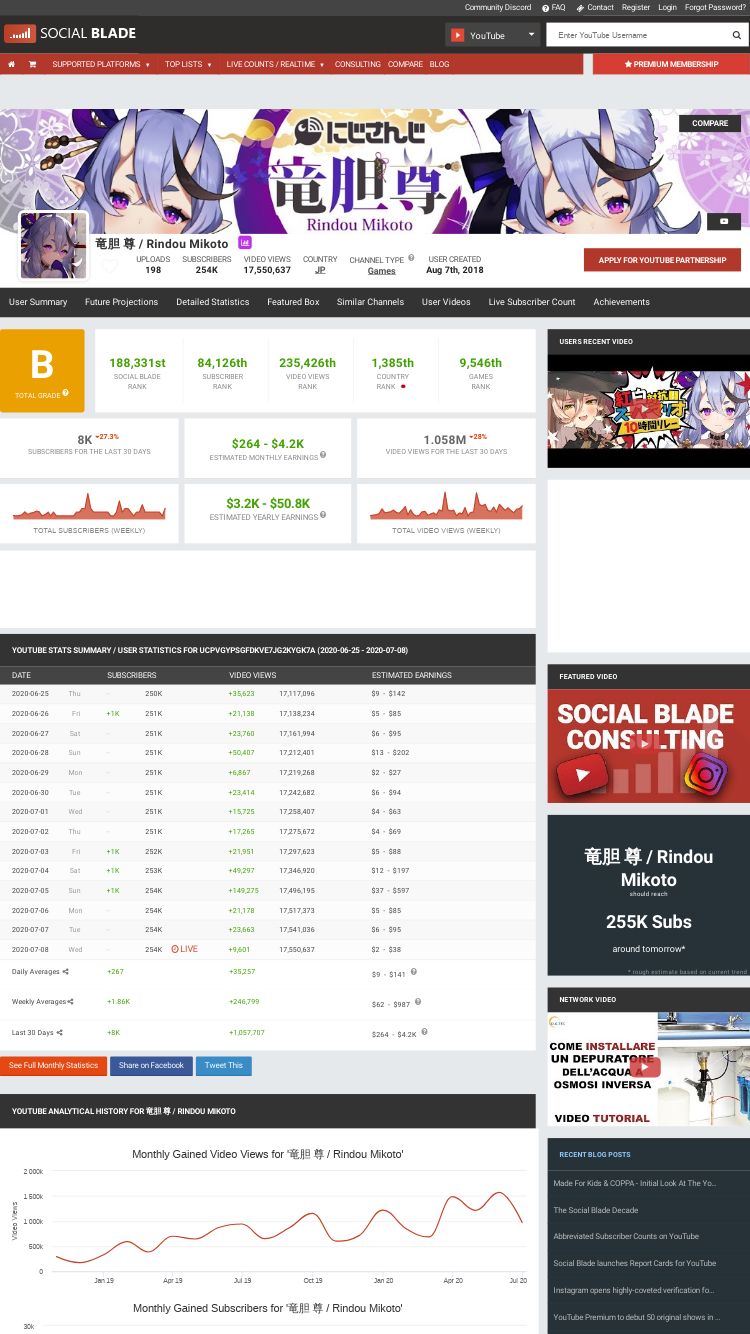Image resolution: width=750 pixels, height=1334 pixels.
Task: Click See Full Monthly Statistics
Action: click(x=53, y=1066)
